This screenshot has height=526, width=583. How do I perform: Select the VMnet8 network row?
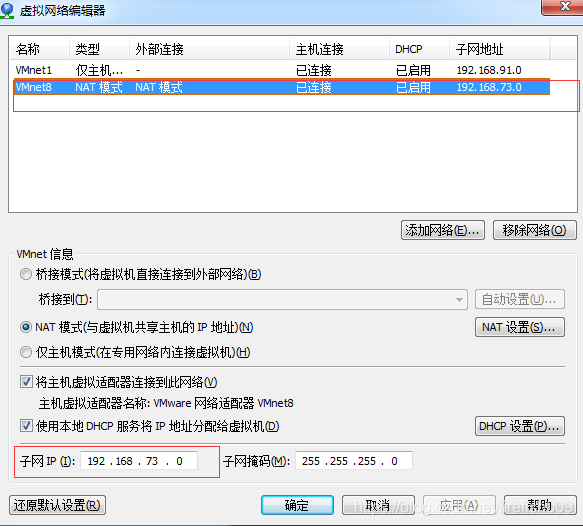pos(281,87)
